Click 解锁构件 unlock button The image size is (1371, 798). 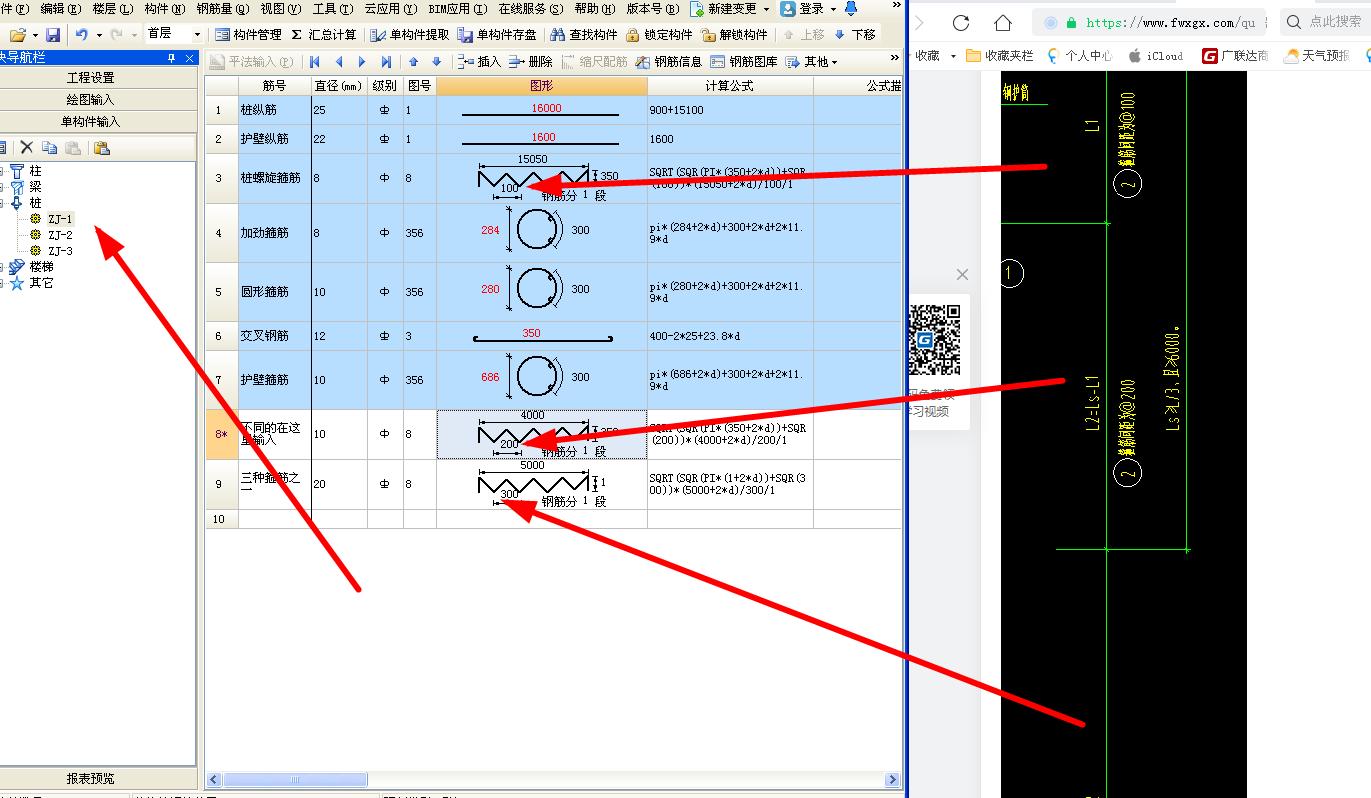(734, 35)
